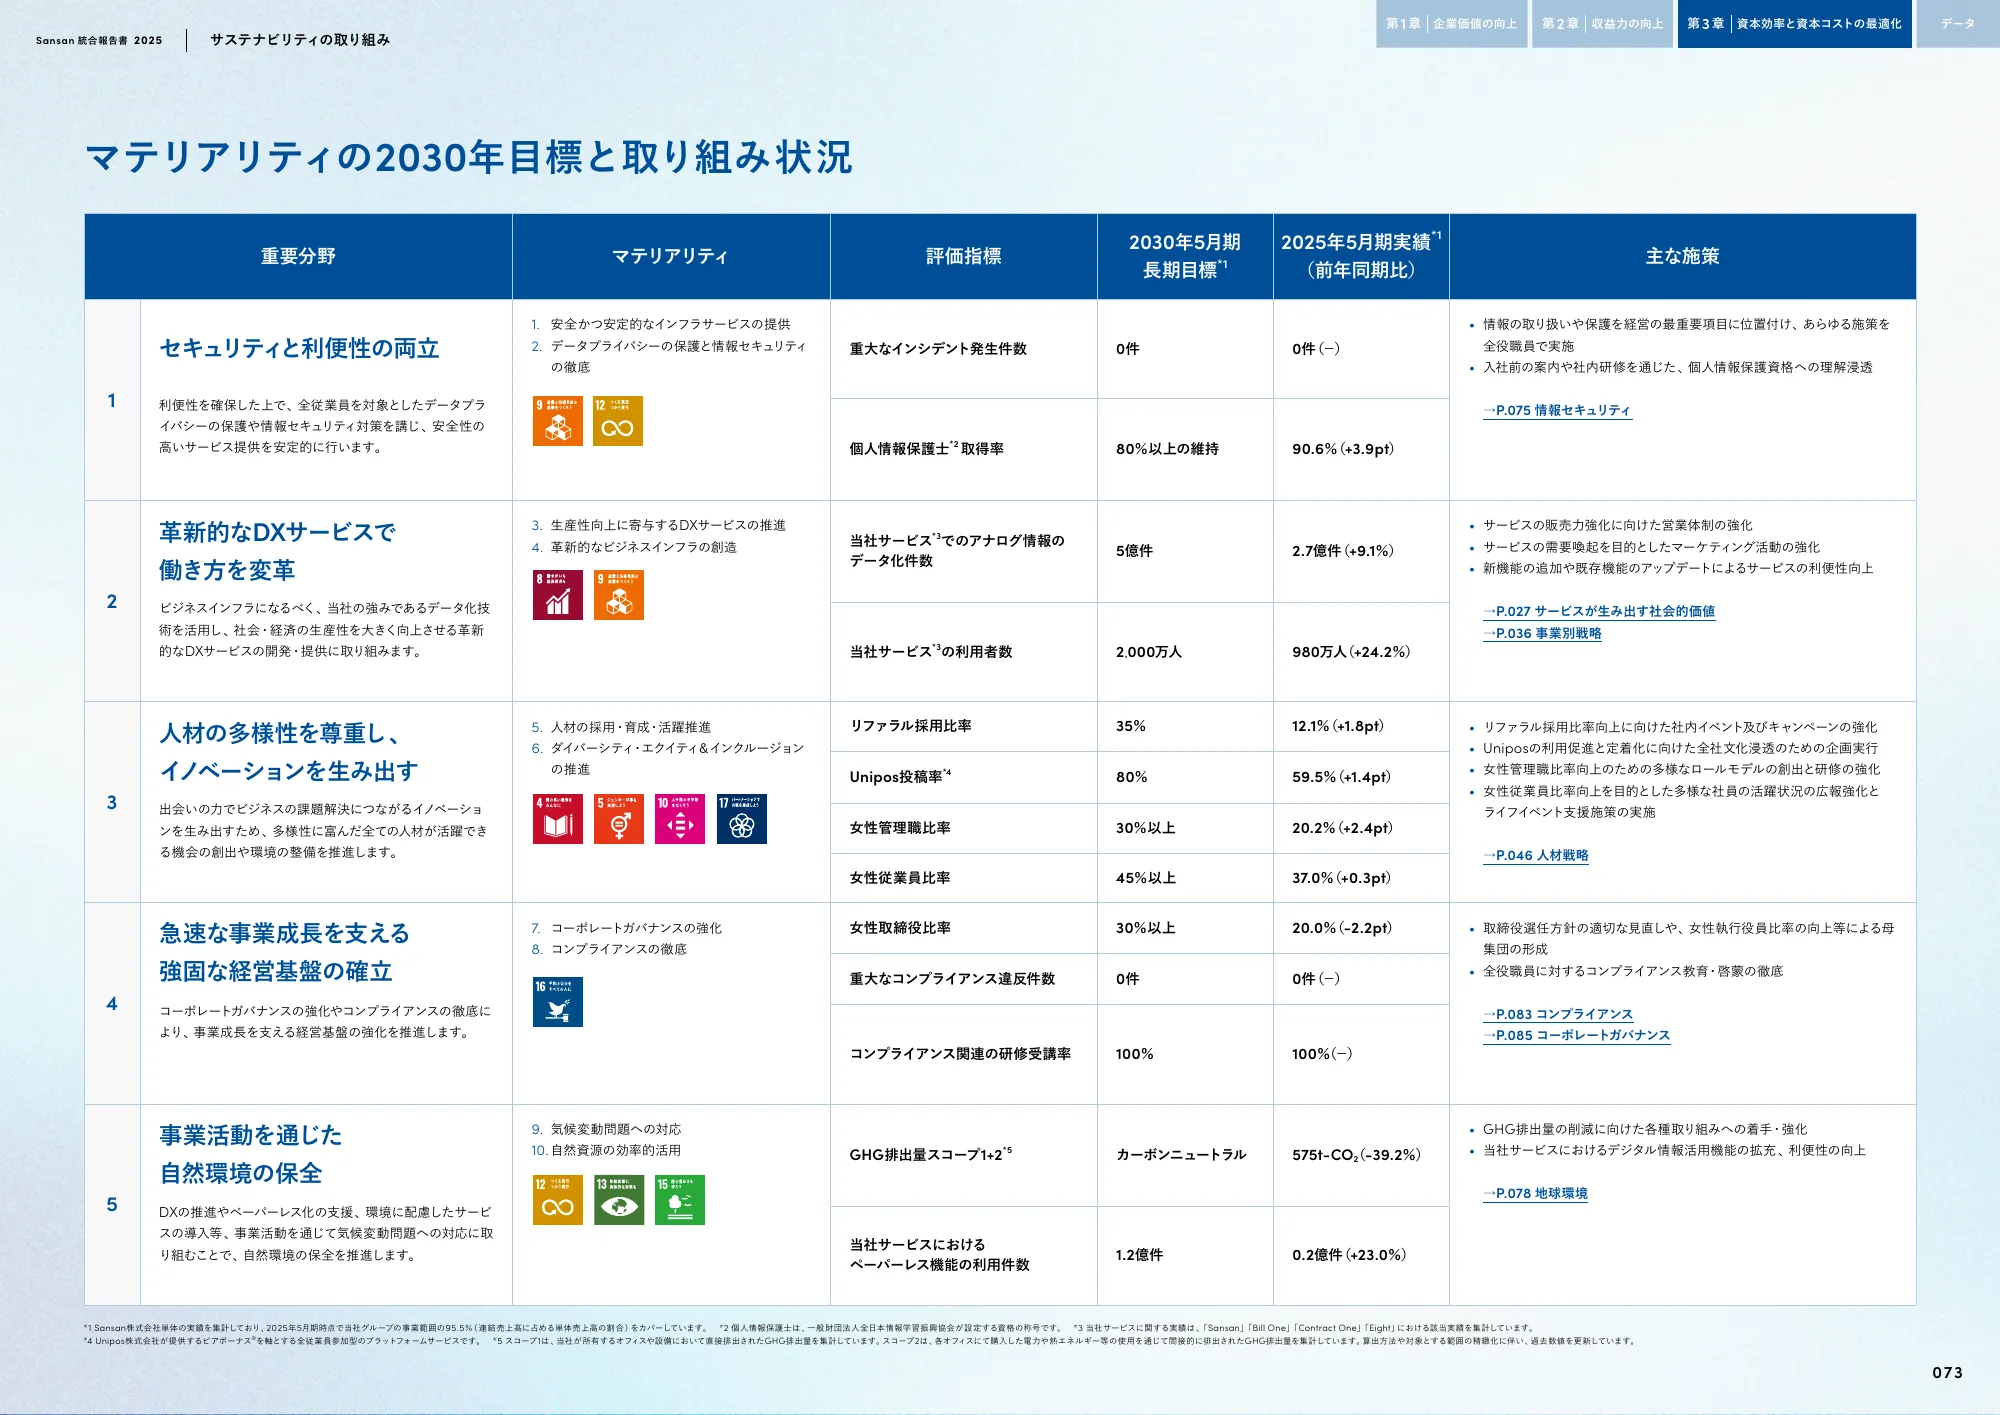This screenshot has height=1415, width=2000.
Task: Open the P.075 情報セキュリティ link
Action: pyautogui.click(x=1558, y=408)
